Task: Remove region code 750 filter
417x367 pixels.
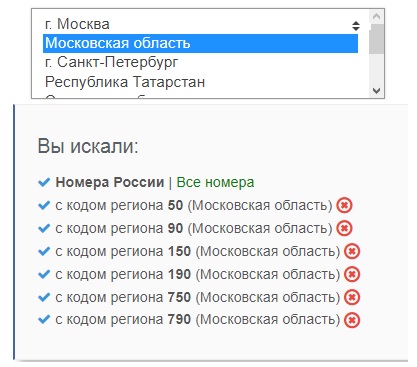Action: tap(352, 297)
